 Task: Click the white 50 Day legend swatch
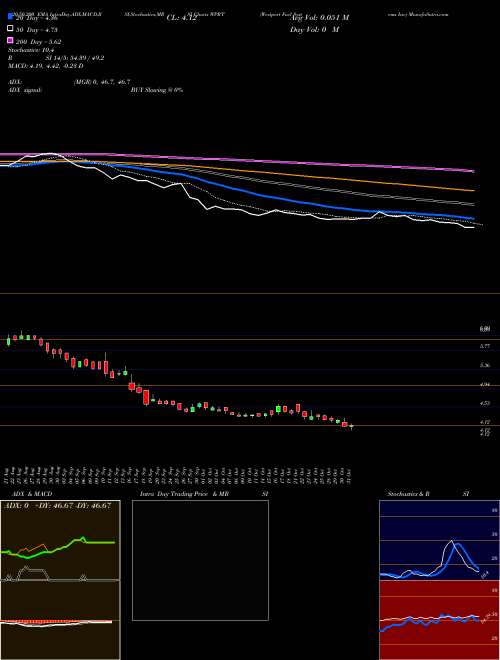[10, 29]
